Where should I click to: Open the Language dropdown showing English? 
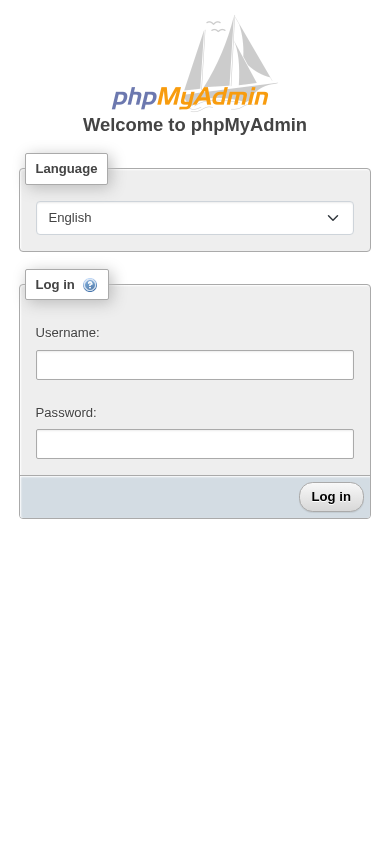(x=195, y=218)
